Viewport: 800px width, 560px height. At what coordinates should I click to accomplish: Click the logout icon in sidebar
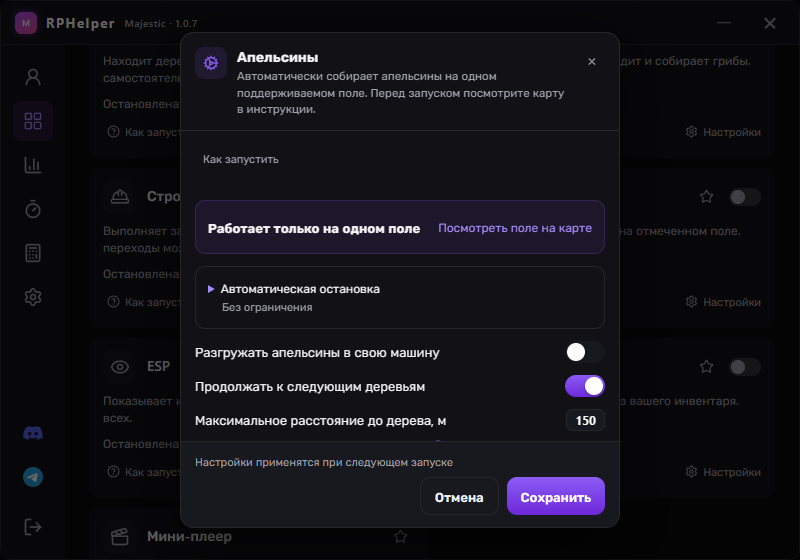click(x=33, y=527)
